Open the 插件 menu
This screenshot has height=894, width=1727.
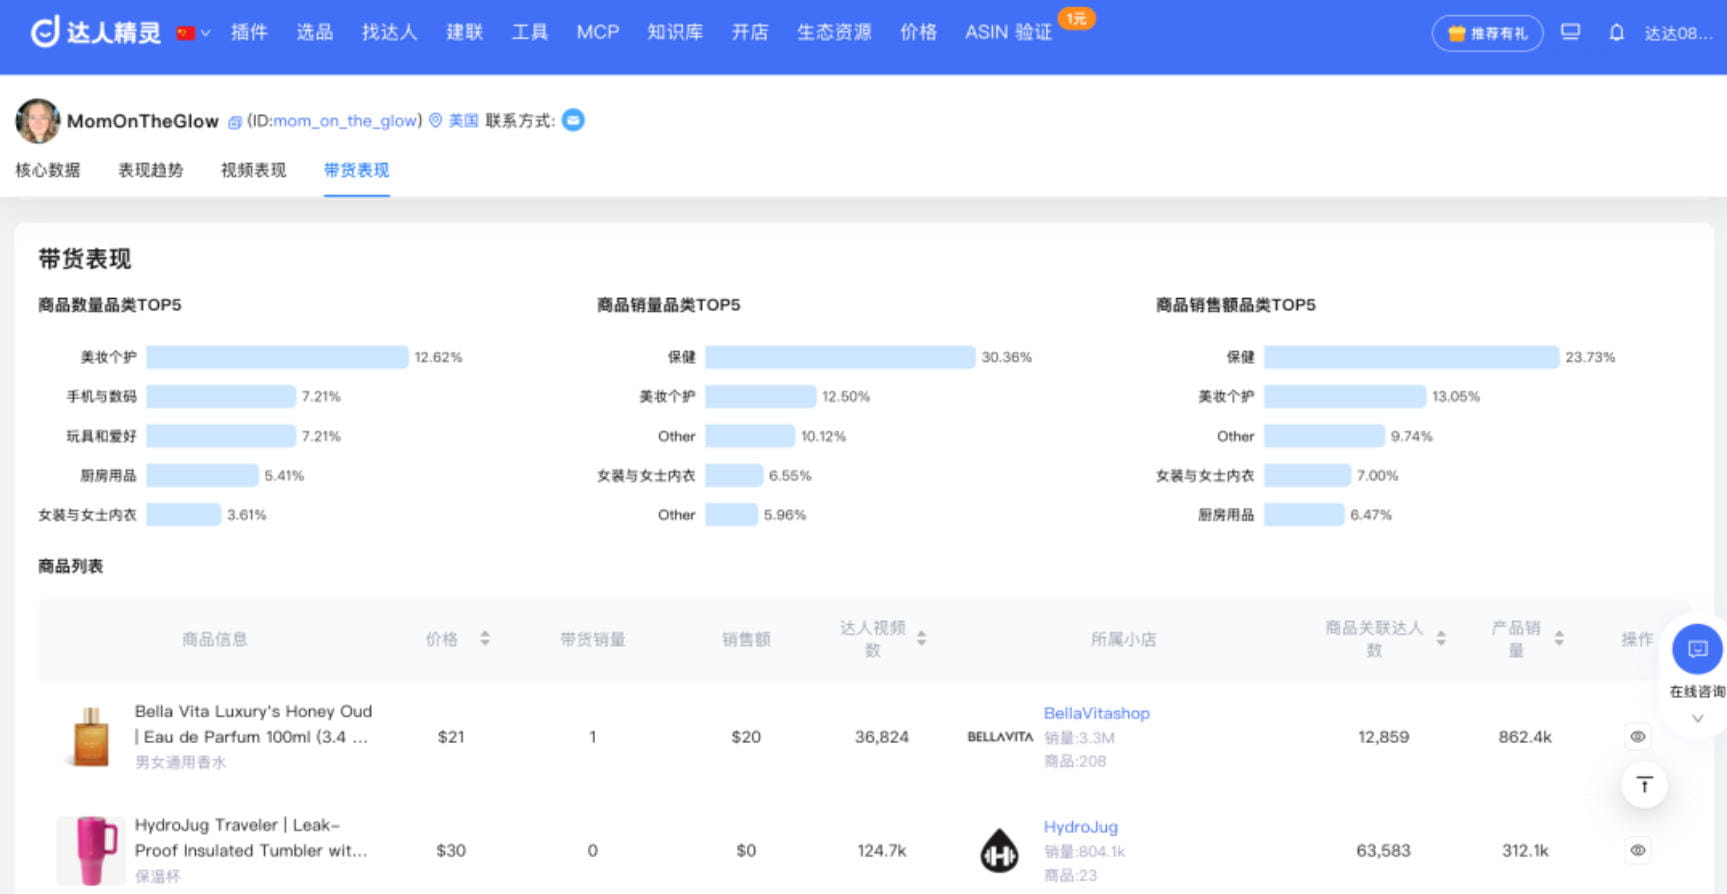click(x=249, y=32)
